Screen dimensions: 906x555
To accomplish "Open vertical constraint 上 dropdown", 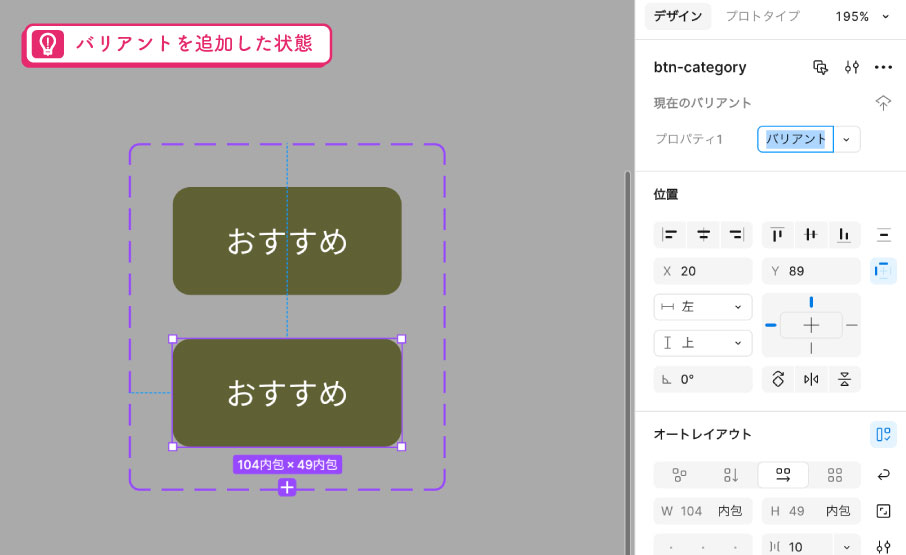I will point(703,343).
